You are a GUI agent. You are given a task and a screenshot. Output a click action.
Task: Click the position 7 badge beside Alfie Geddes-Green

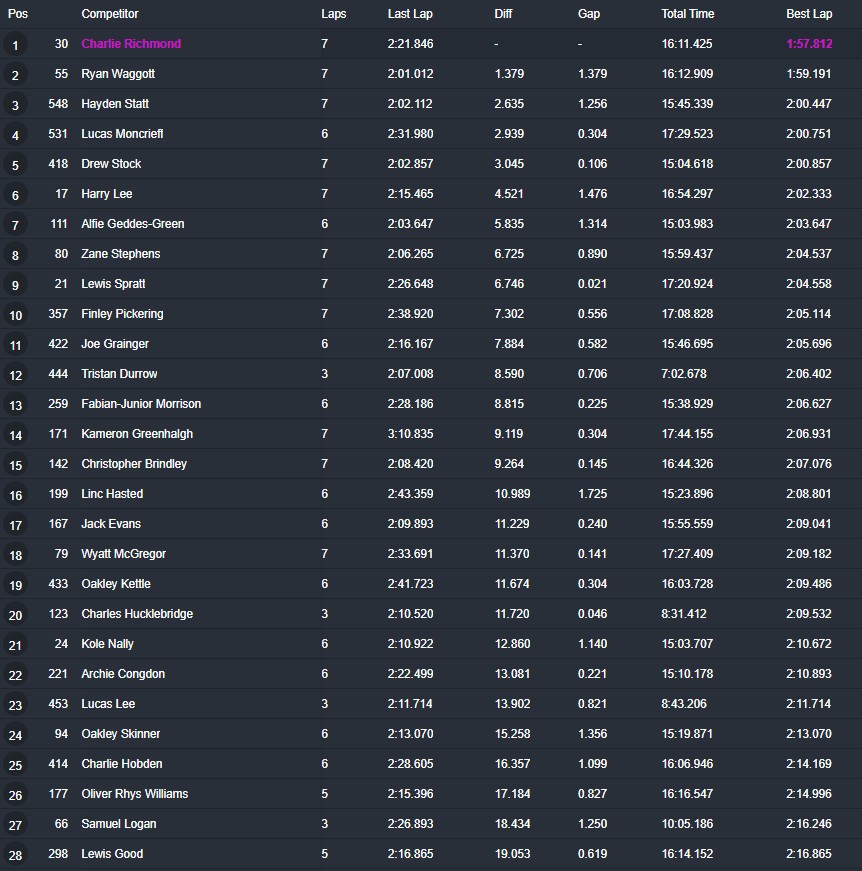(15, 225)
